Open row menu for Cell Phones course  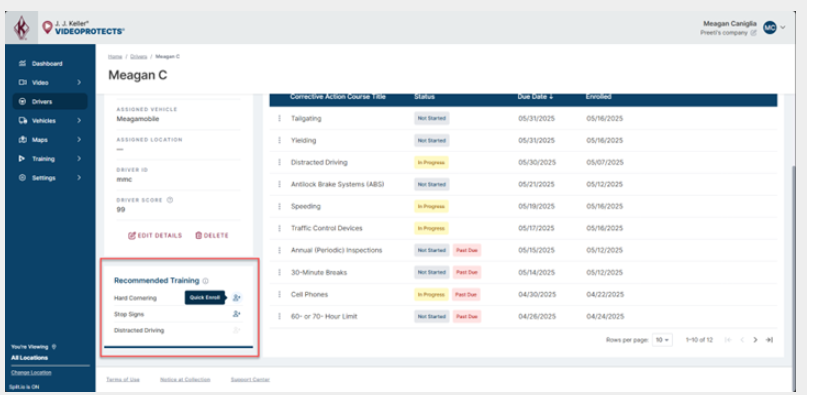click(x=279, y=294)
